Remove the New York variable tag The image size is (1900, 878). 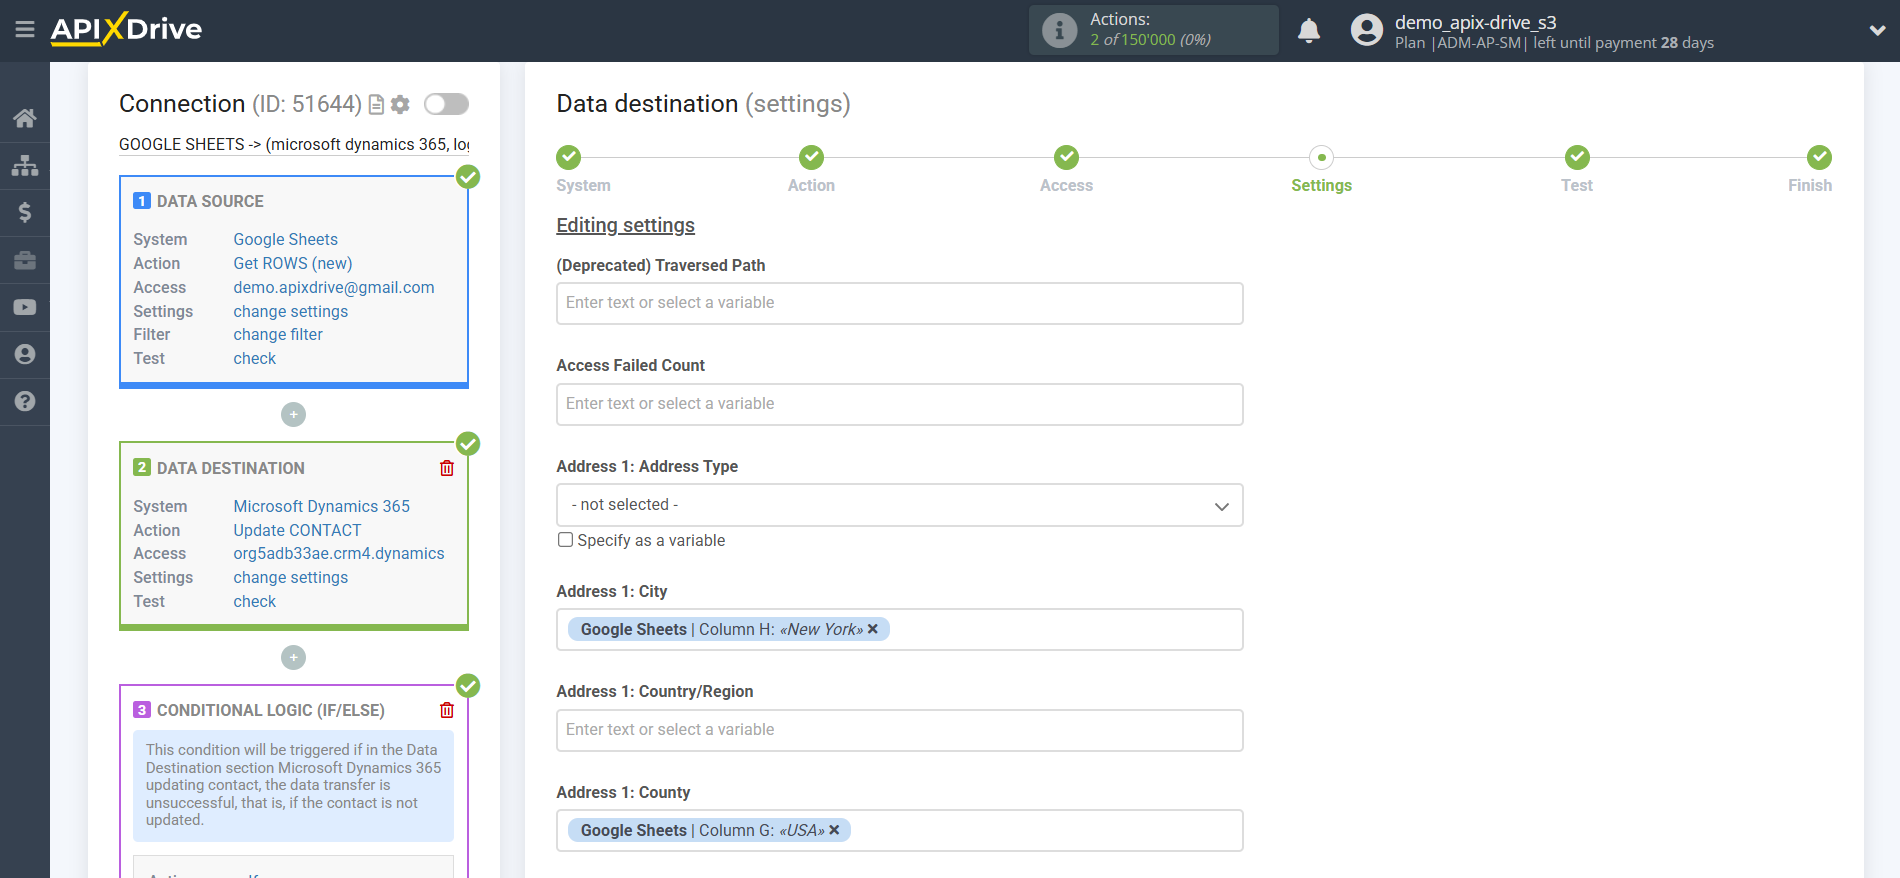point(873,629)
